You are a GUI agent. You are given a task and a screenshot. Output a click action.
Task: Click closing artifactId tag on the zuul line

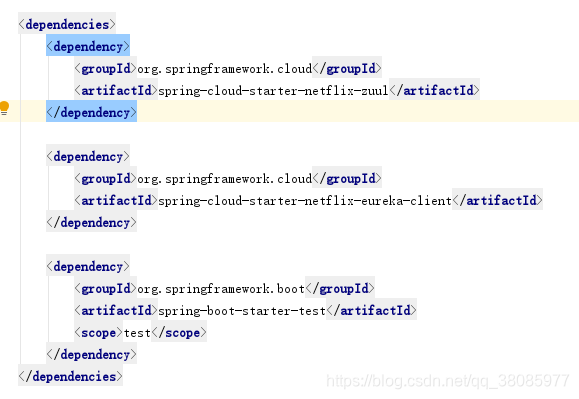click(435, 90)
